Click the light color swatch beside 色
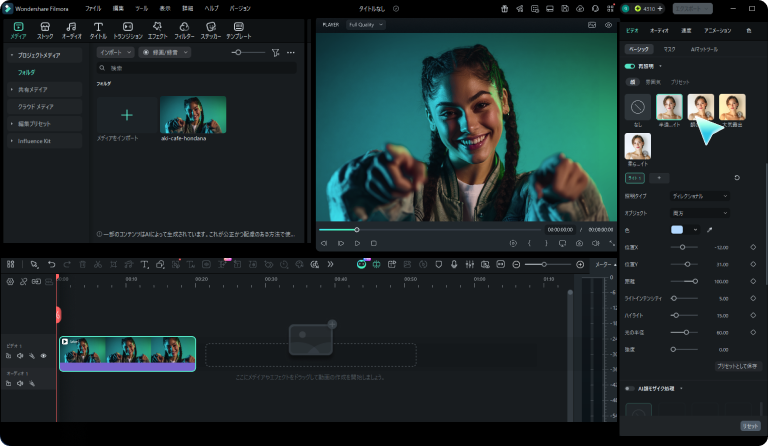This screenshot has width=768, height=446. 677,230
